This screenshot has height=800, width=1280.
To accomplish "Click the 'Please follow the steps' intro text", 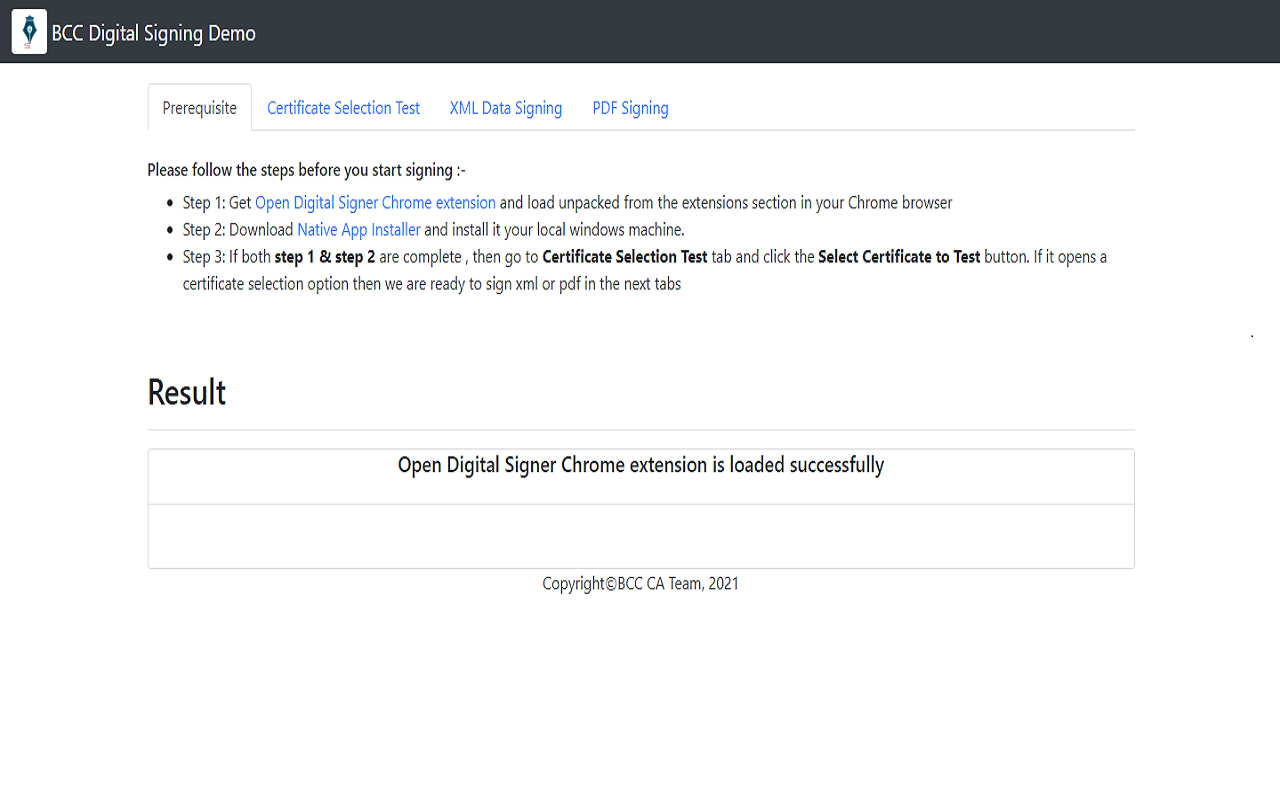I will [x=306, y=170].
